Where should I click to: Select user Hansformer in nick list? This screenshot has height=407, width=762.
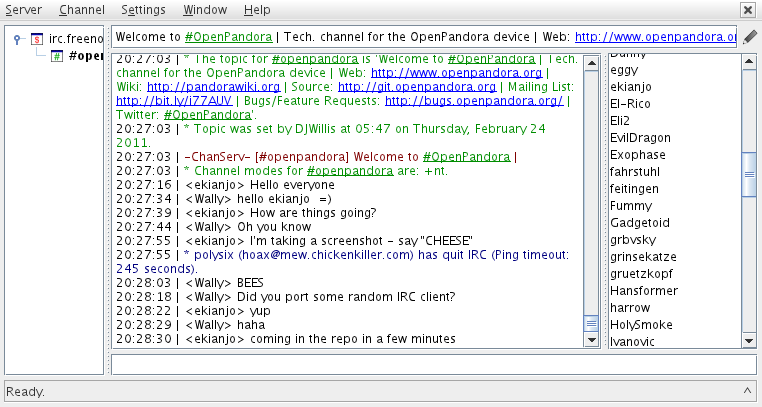[644, 291]
